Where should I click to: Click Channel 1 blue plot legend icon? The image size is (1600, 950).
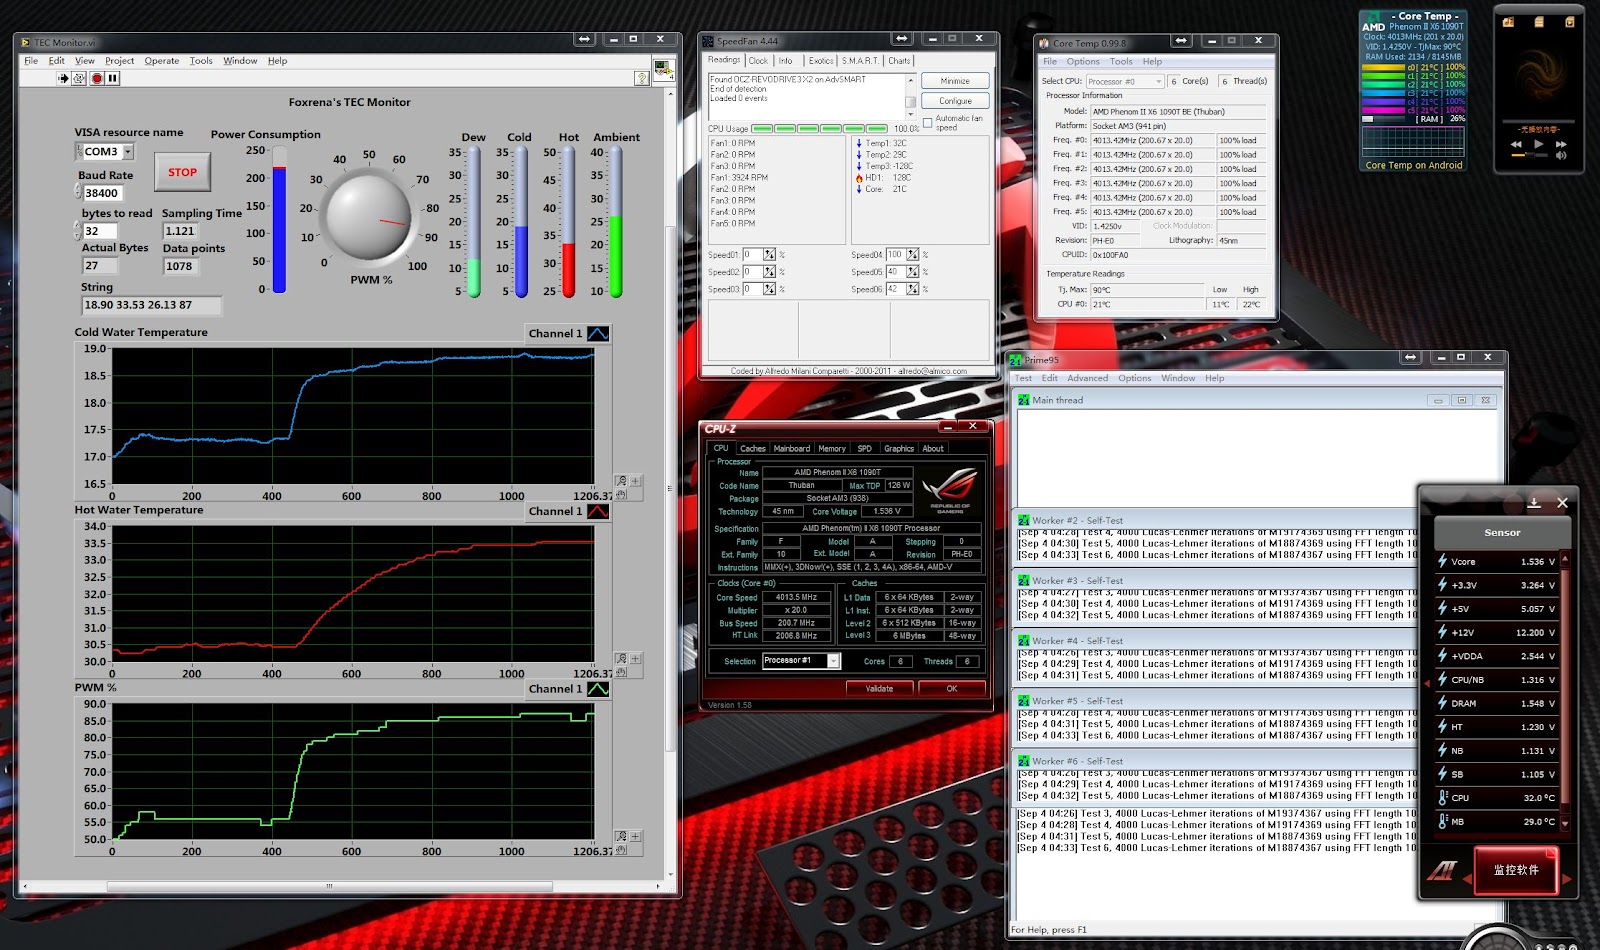click(598, 334)
